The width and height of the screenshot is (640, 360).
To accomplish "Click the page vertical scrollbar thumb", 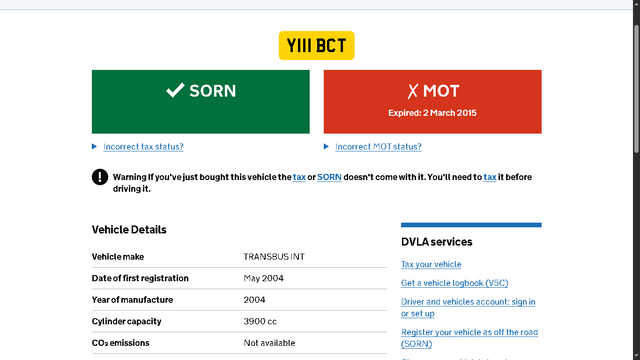I will 636,89.
